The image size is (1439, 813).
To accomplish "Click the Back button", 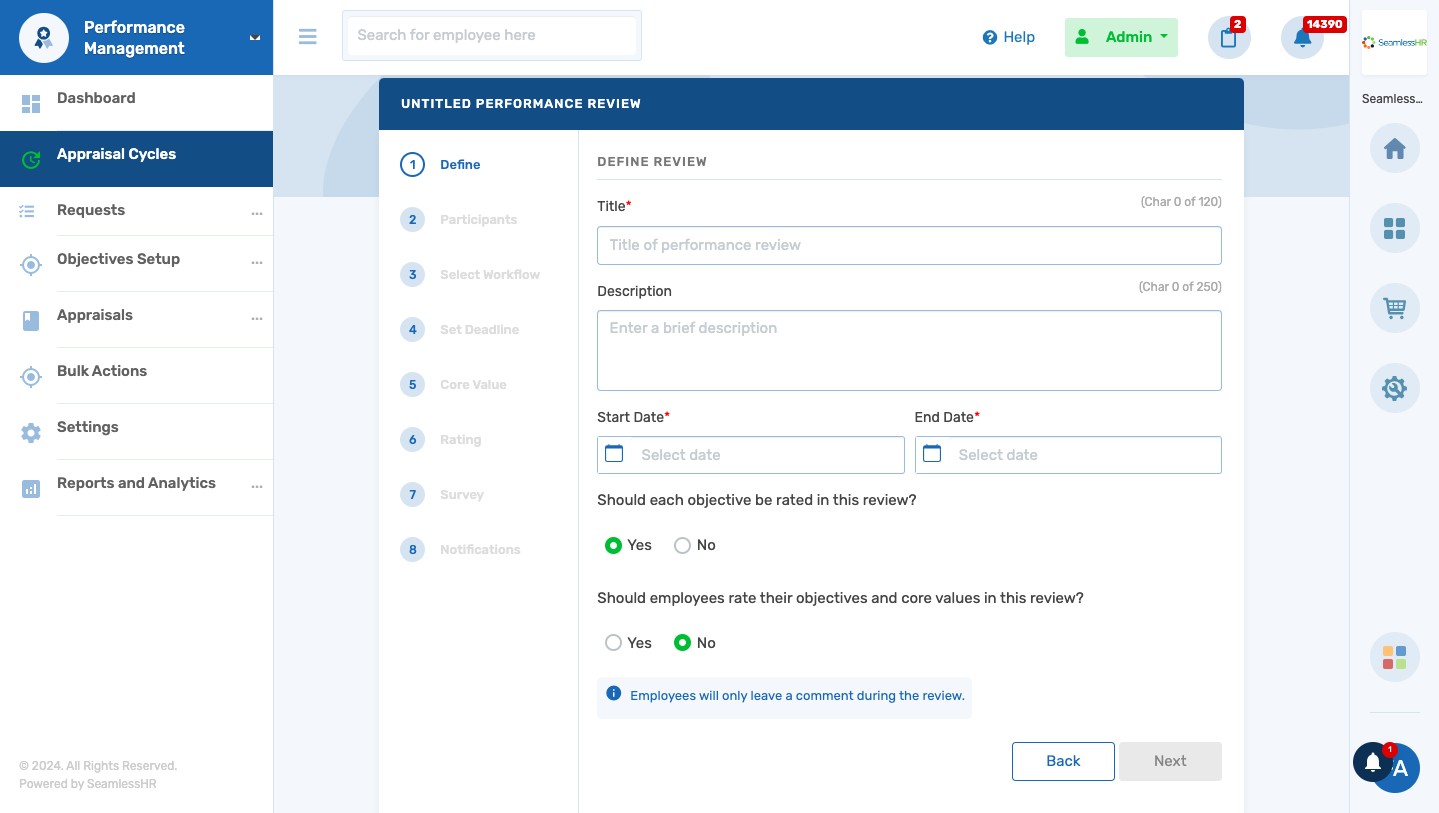I will (1063, 761).
